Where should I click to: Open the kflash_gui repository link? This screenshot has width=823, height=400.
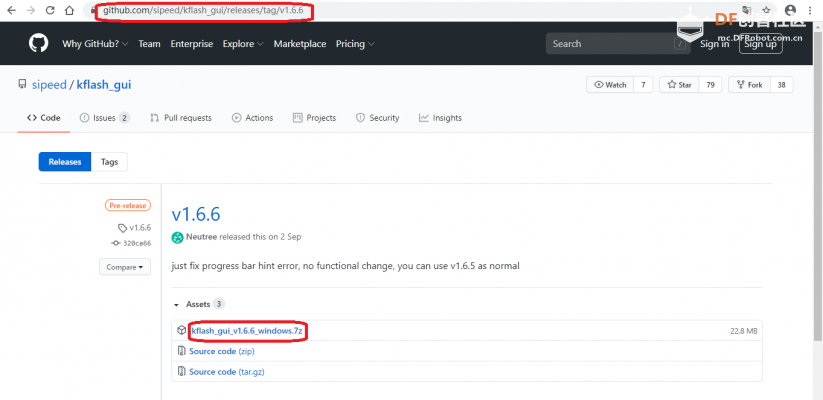coord(104,85)
